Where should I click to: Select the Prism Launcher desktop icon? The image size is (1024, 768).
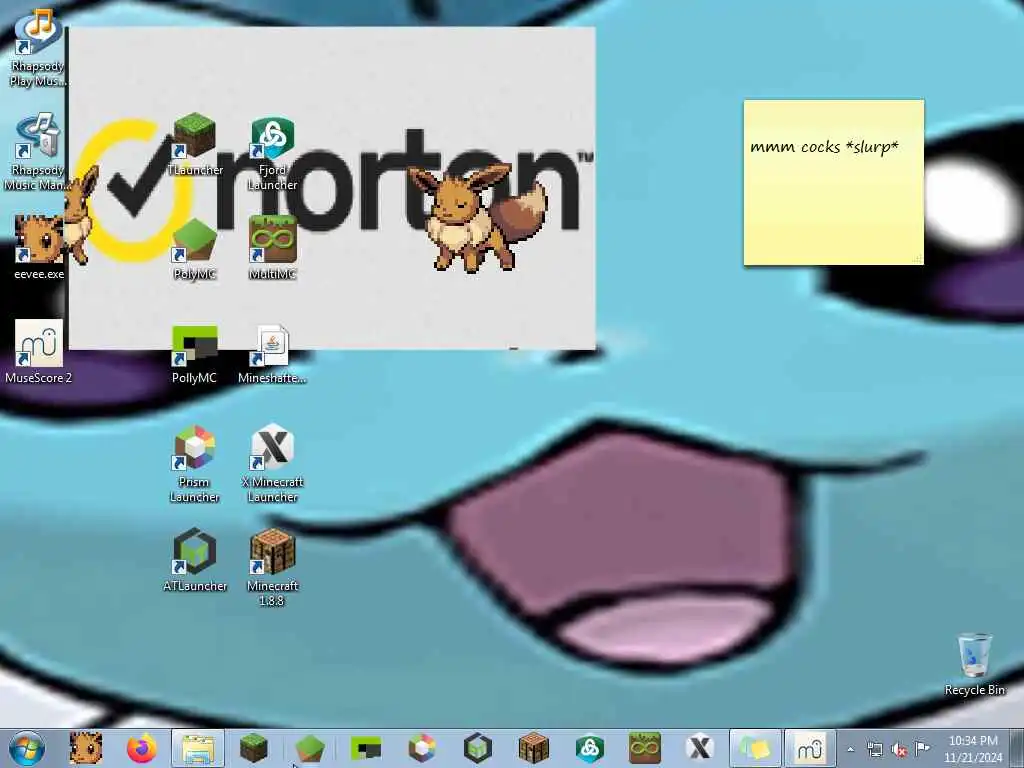[x=195, y=464]
